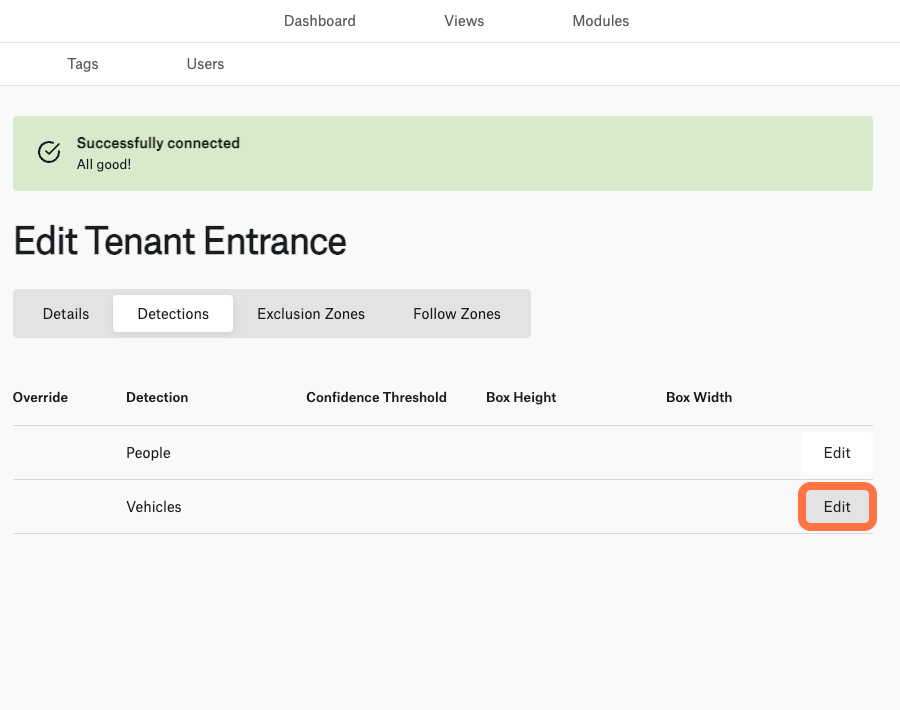
Task: Click the Box Width column header
Action: pos(699,397)
